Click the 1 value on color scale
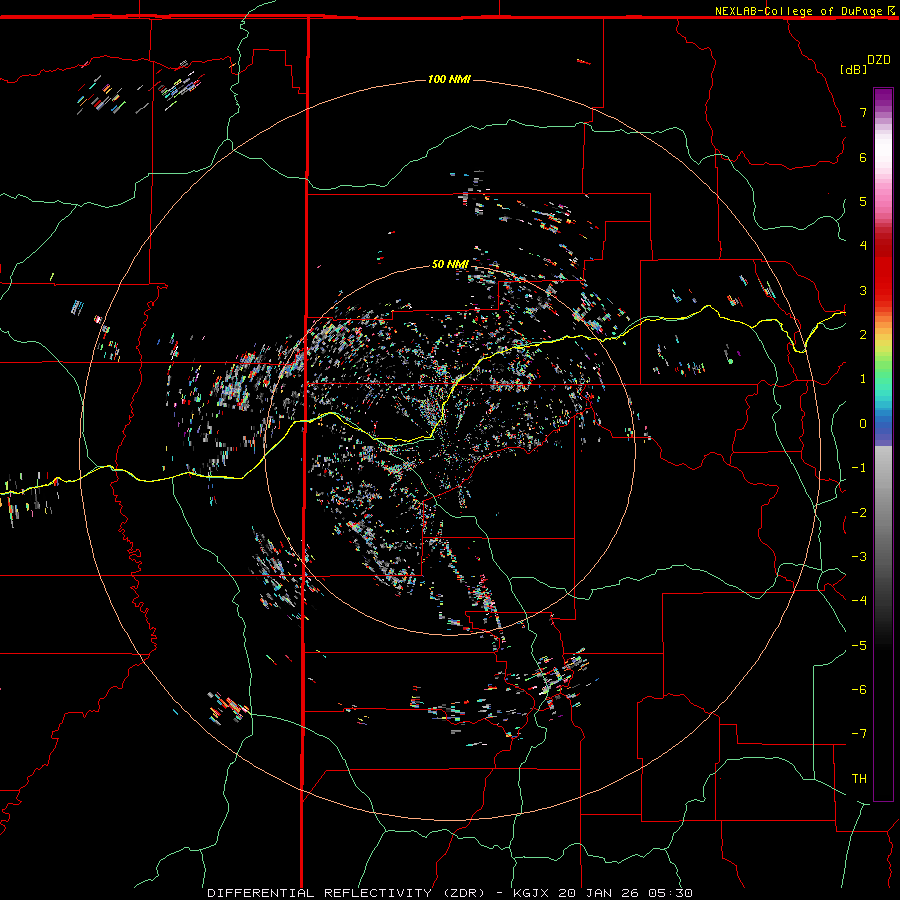Viewport: 900px width, 900px height. [863, 379]
